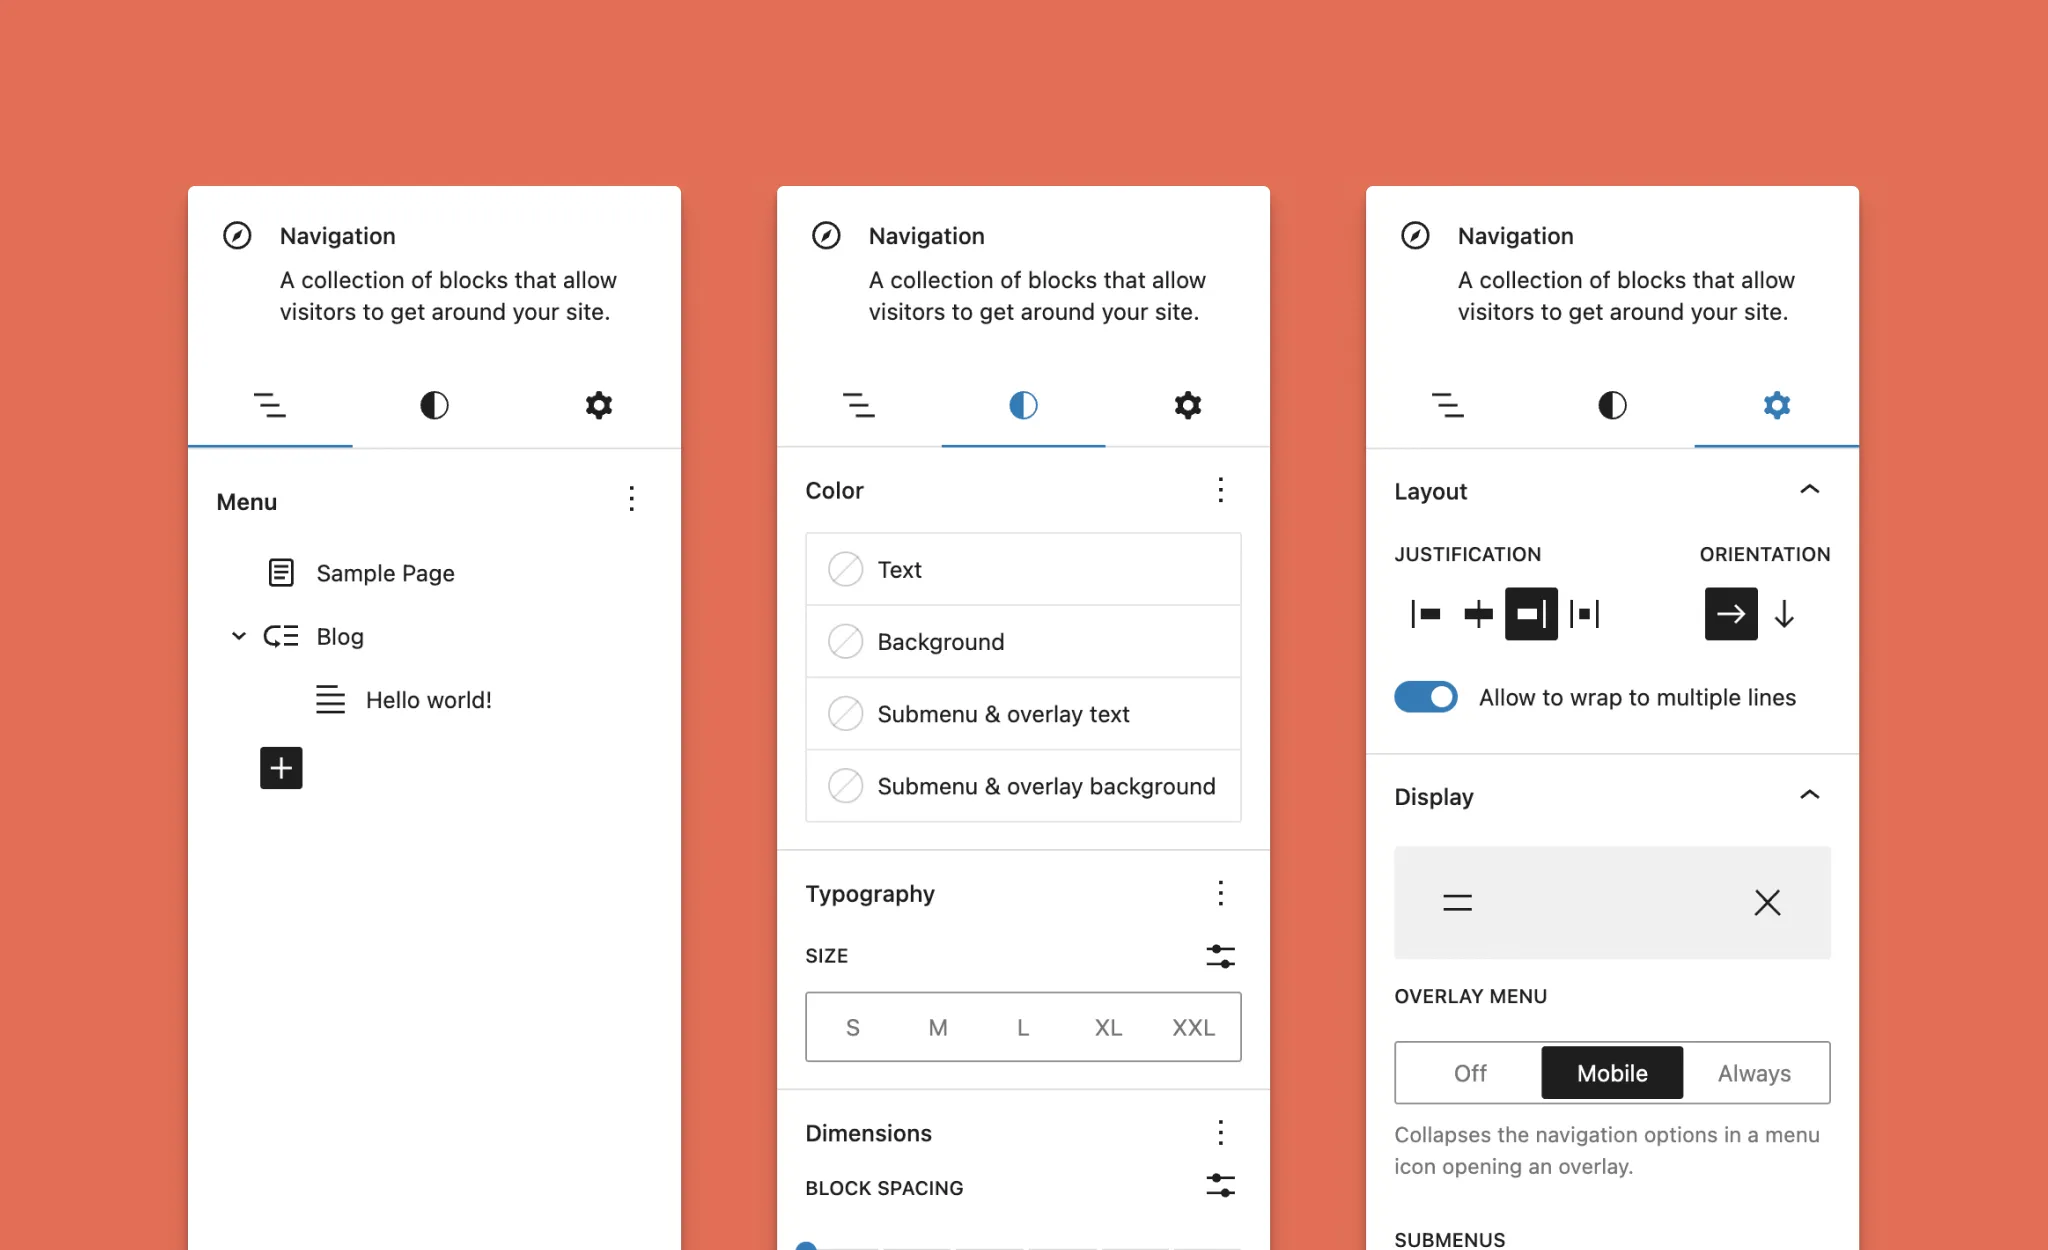This screenshot has width=2048, height=1250.
Task: Select justify items left icon
Action: point(1425,614)
